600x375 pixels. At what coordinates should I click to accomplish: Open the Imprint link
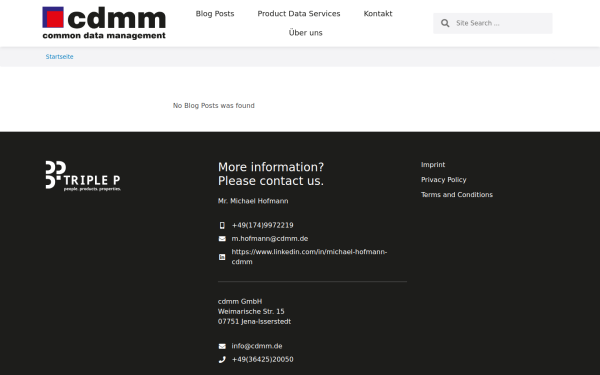tap(433, 165)
